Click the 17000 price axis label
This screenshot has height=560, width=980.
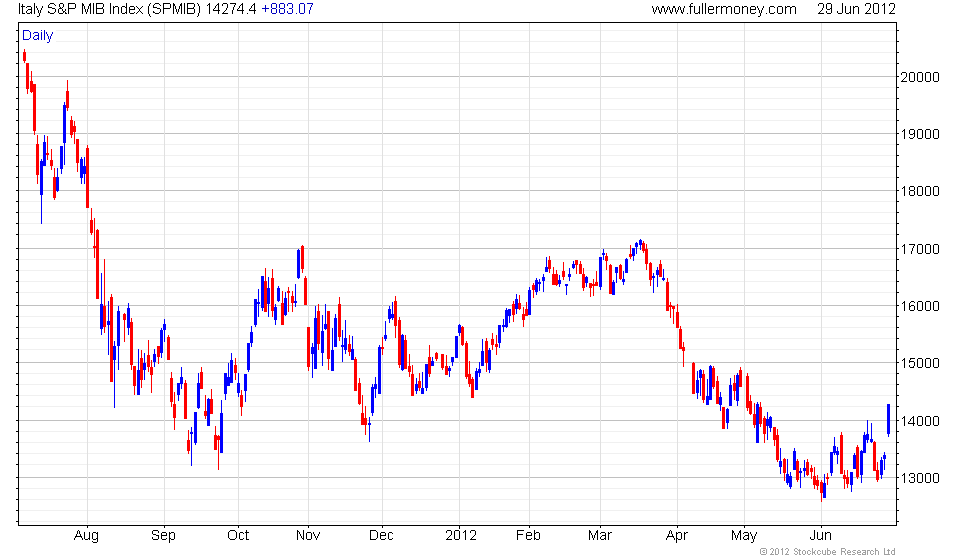pos(919,249)
